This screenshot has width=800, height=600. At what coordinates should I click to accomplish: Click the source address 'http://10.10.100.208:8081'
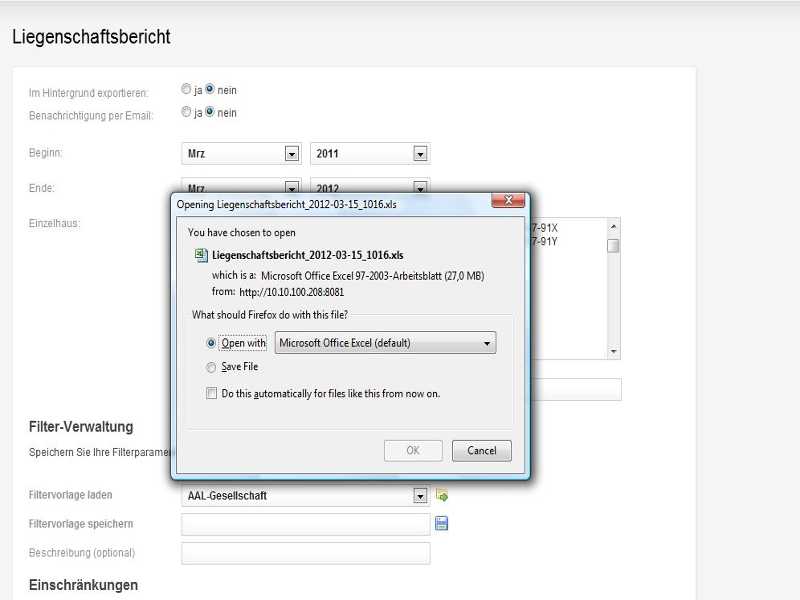pyautogui.click(x=291, y=292)
